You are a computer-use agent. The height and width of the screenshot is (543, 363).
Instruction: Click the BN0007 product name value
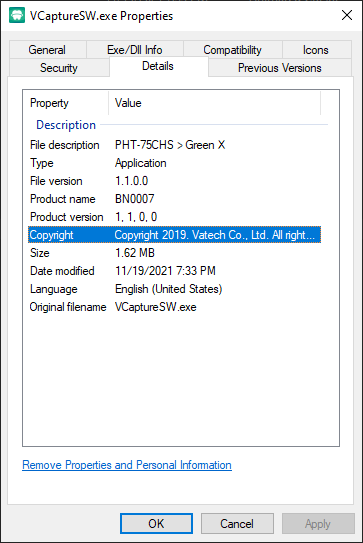coord(135,199)
